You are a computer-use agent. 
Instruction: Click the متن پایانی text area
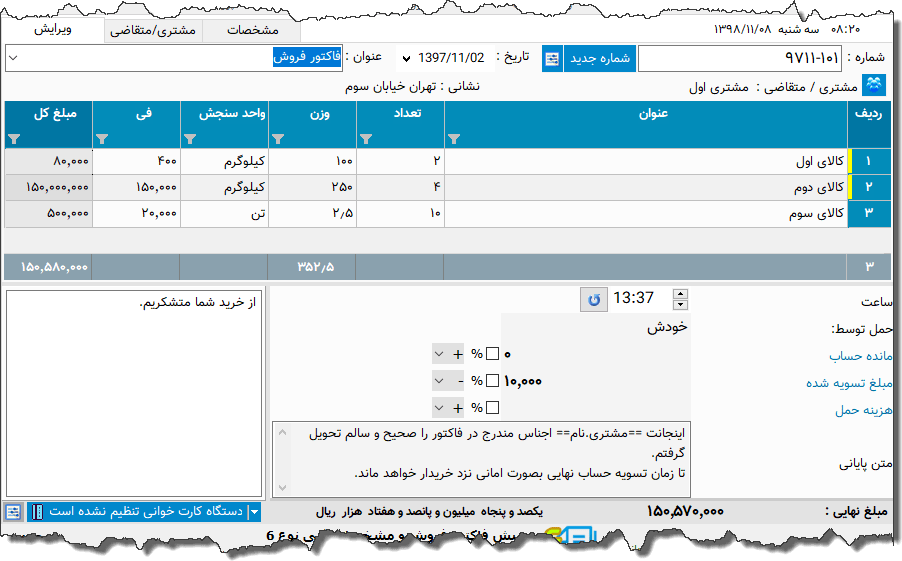pyautogui.click(x=481, y=459)
